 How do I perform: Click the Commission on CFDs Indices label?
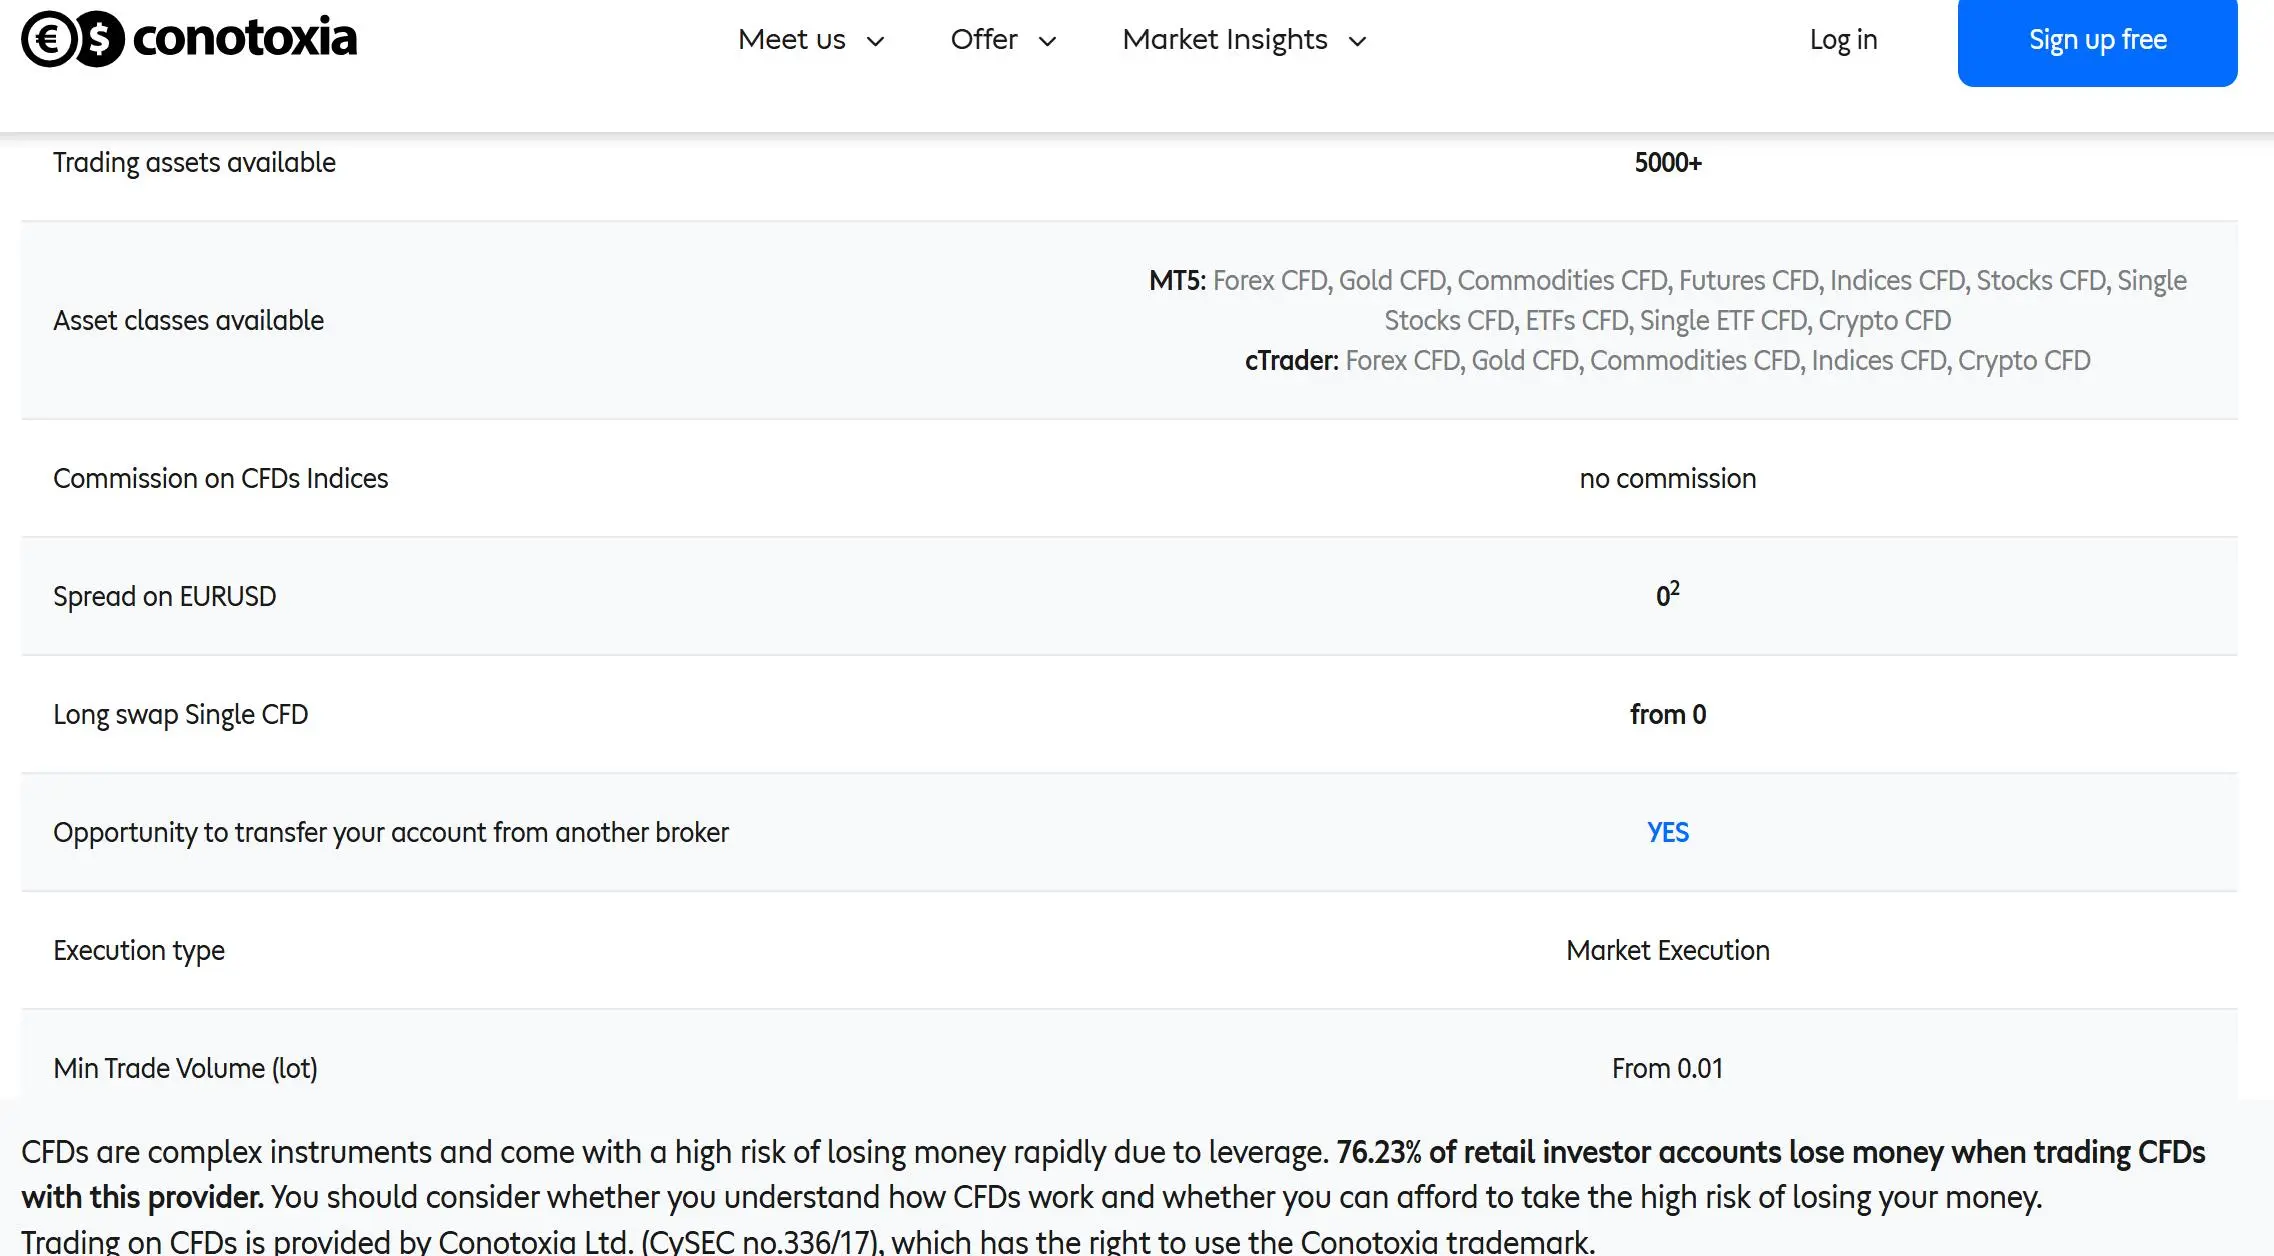[220, 478]
